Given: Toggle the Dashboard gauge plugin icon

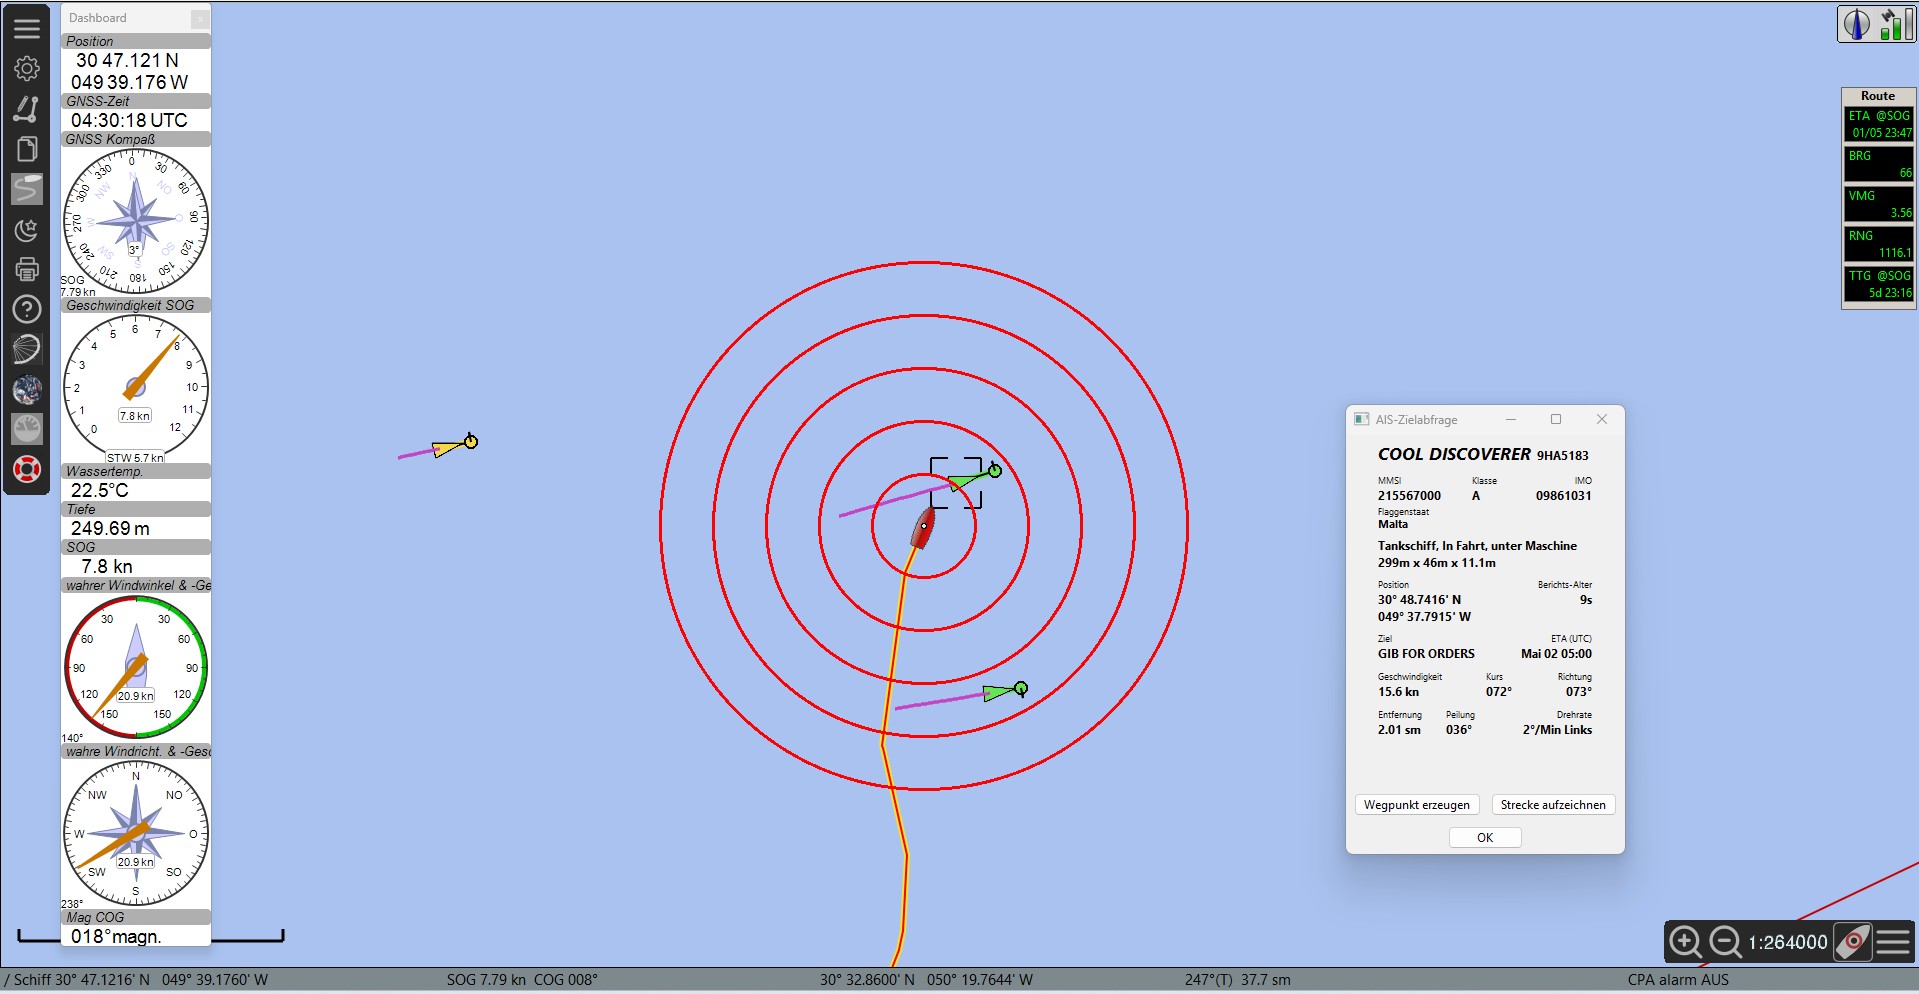Looking at the screenshot, I should coord(27,429).
